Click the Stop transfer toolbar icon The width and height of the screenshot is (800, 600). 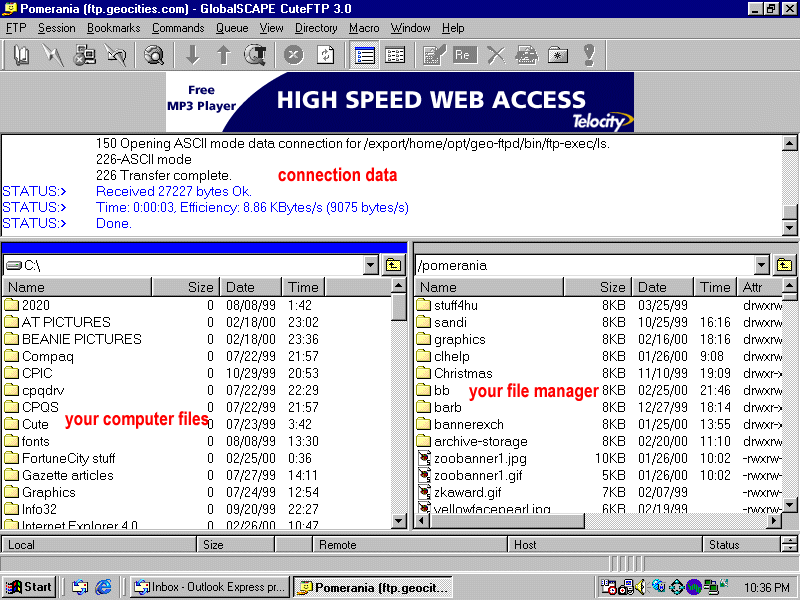pyautogui.click(x=293, y=56)
